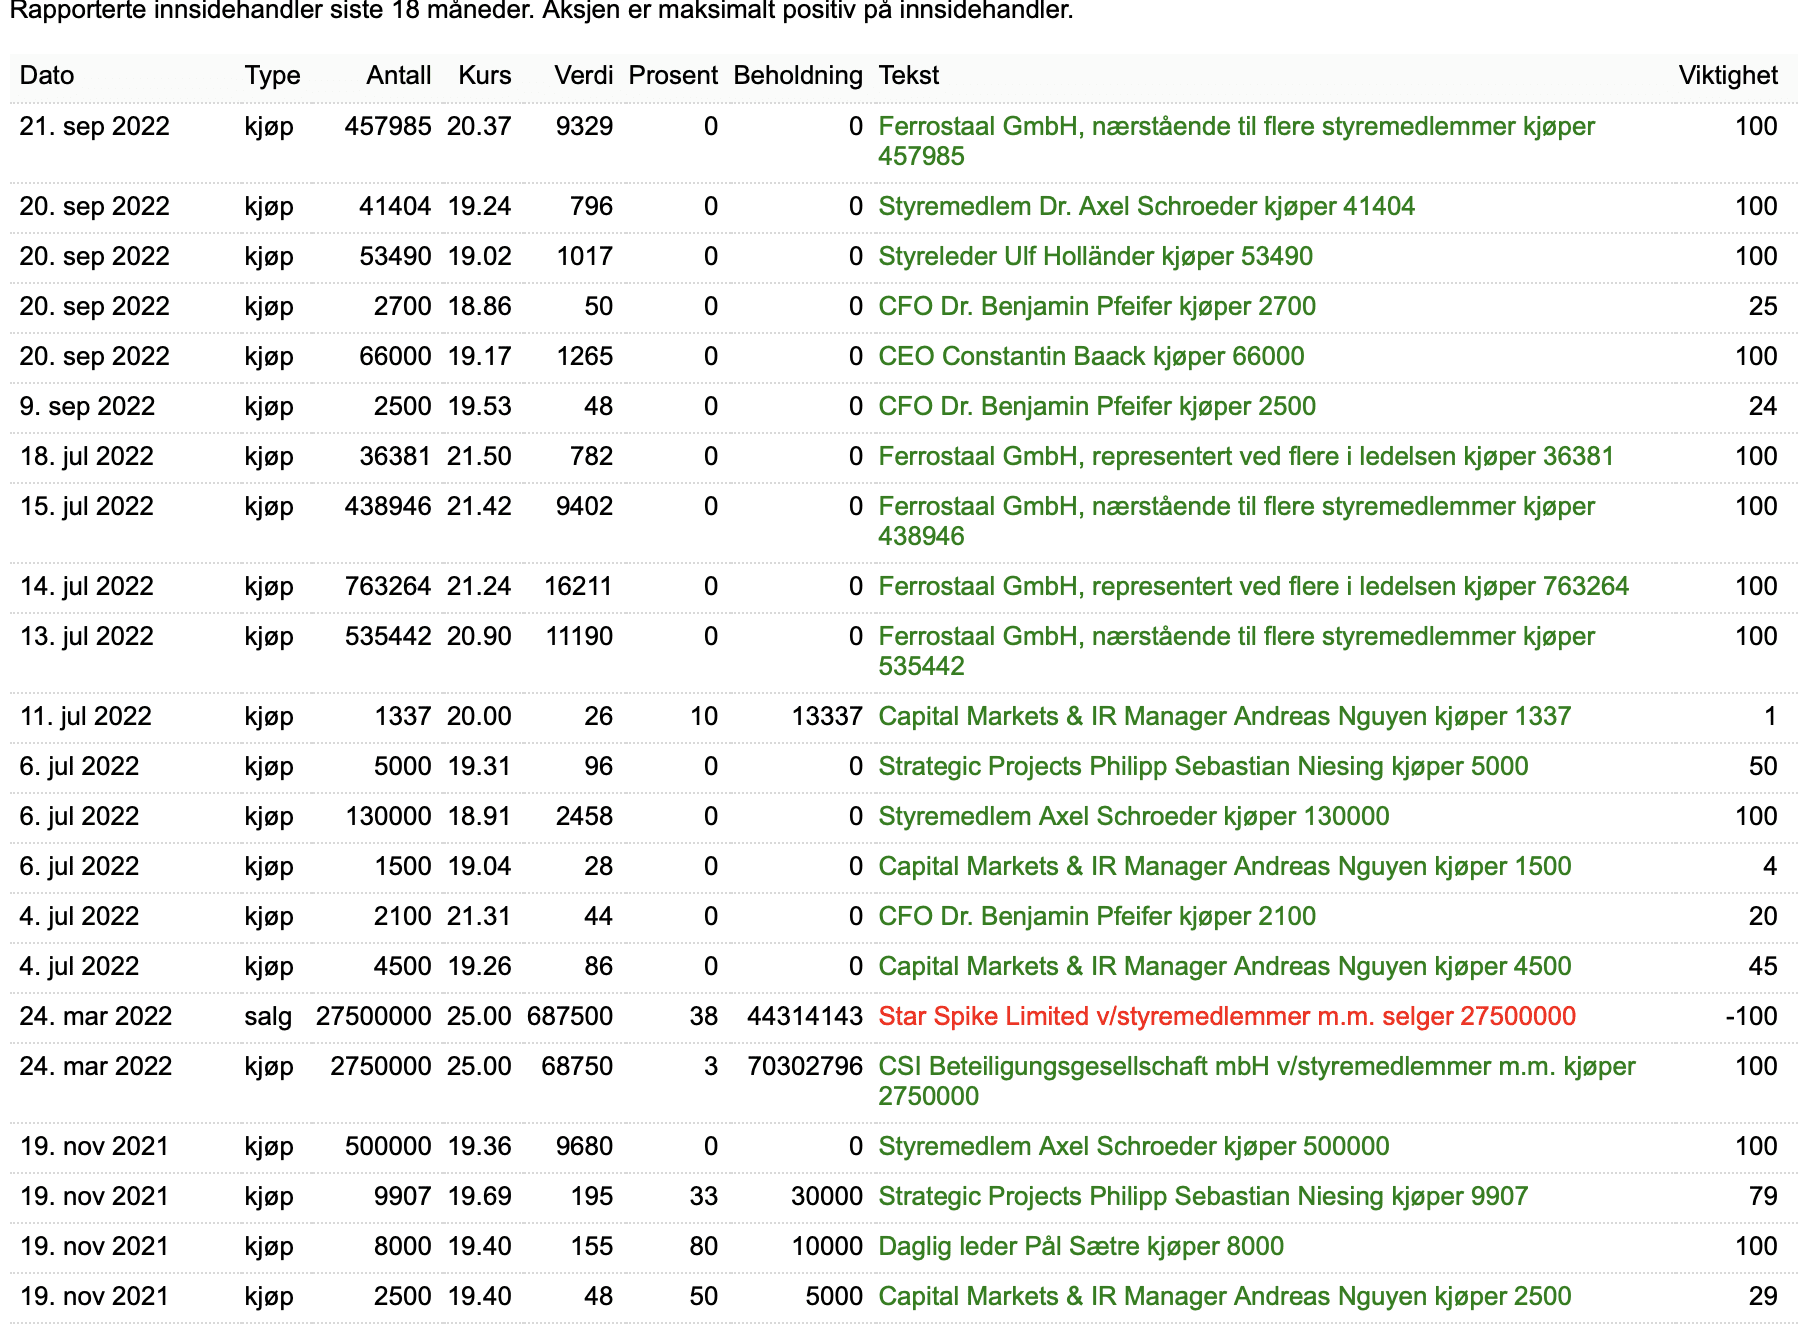Open Philipp Sebastian Niesing kjøper 5000
The width and height of the screenshot is (1814, 1340).
pyautogui.click(x=1203, y=767)
